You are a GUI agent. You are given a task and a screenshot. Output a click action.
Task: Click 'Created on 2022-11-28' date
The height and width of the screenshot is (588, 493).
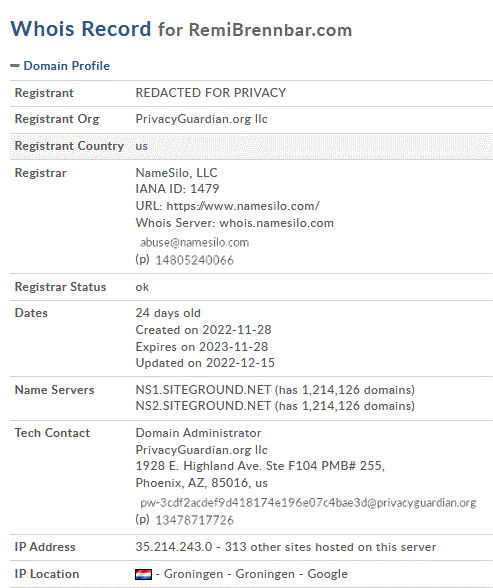point(204,330)
